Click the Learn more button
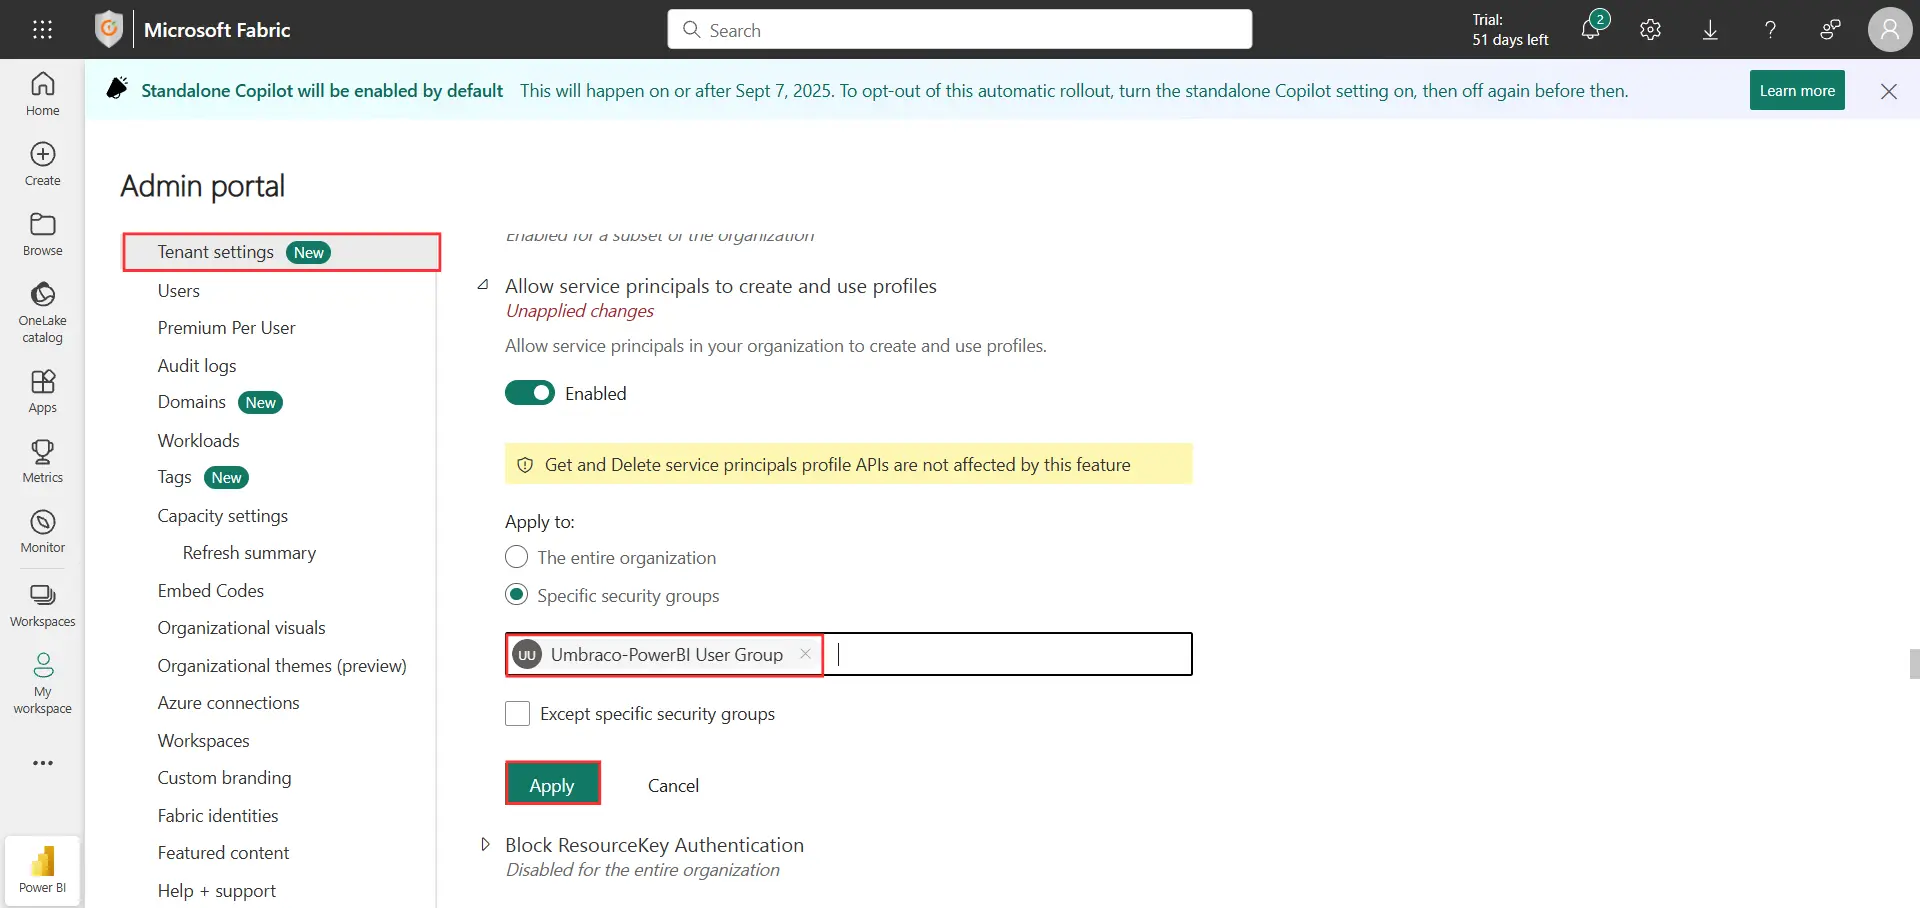This screenshot has width=1920, height=908. [x=1797, y=90]
